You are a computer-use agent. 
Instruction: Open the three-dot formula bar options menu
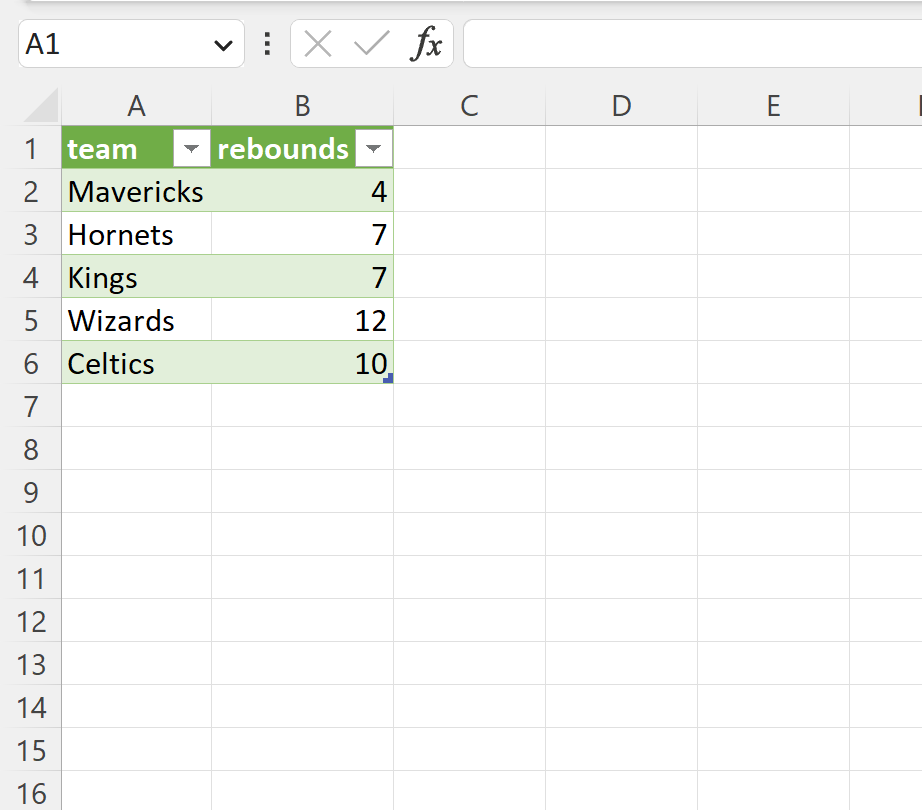[x=266, y=43]
